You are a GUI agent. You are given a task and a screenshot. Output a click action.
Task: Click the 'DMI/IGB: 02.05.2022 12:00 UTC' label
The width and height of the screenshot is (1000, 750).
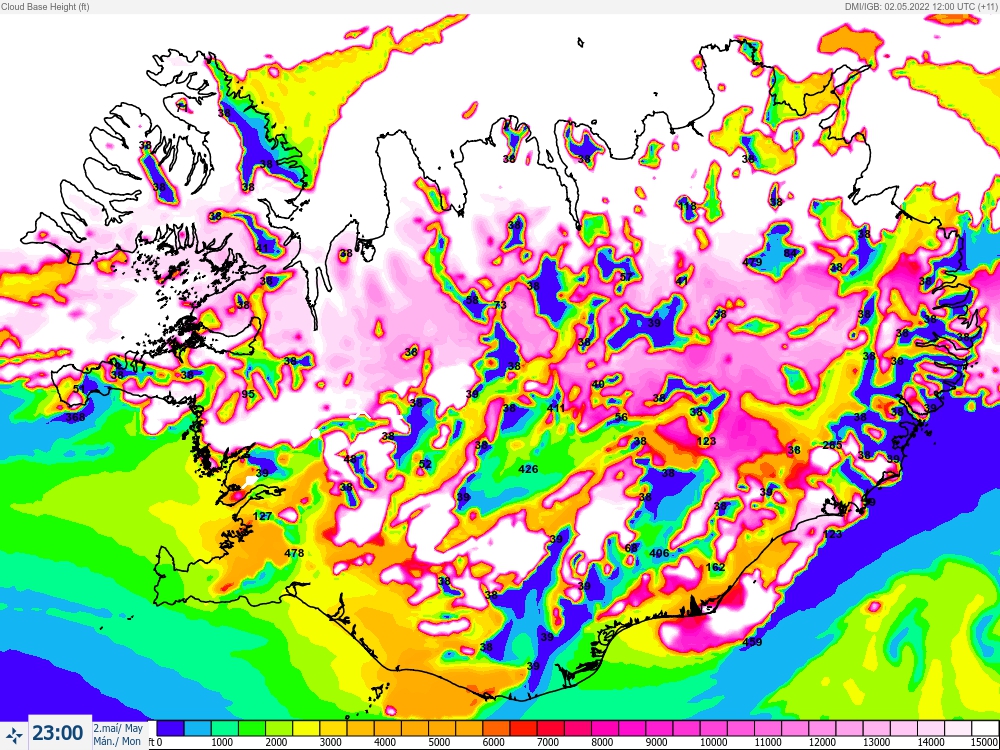(x=912, y=7)
